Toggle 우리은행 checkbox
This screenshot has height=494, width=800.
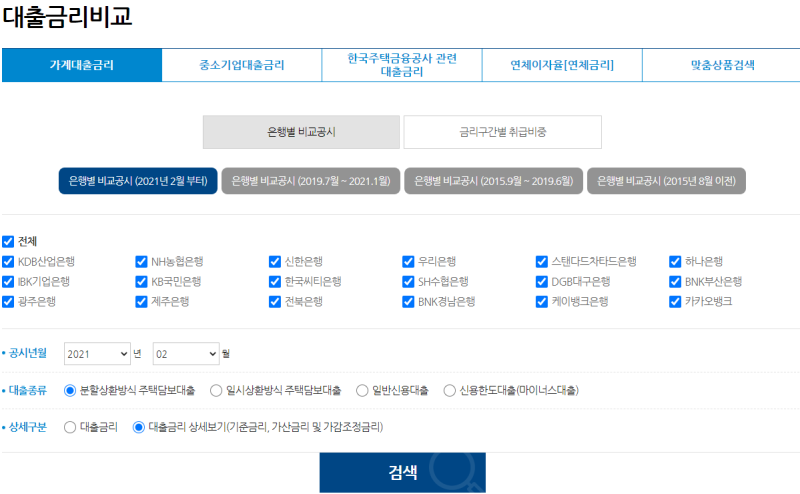pyautogui.click(x=408, y=262)
